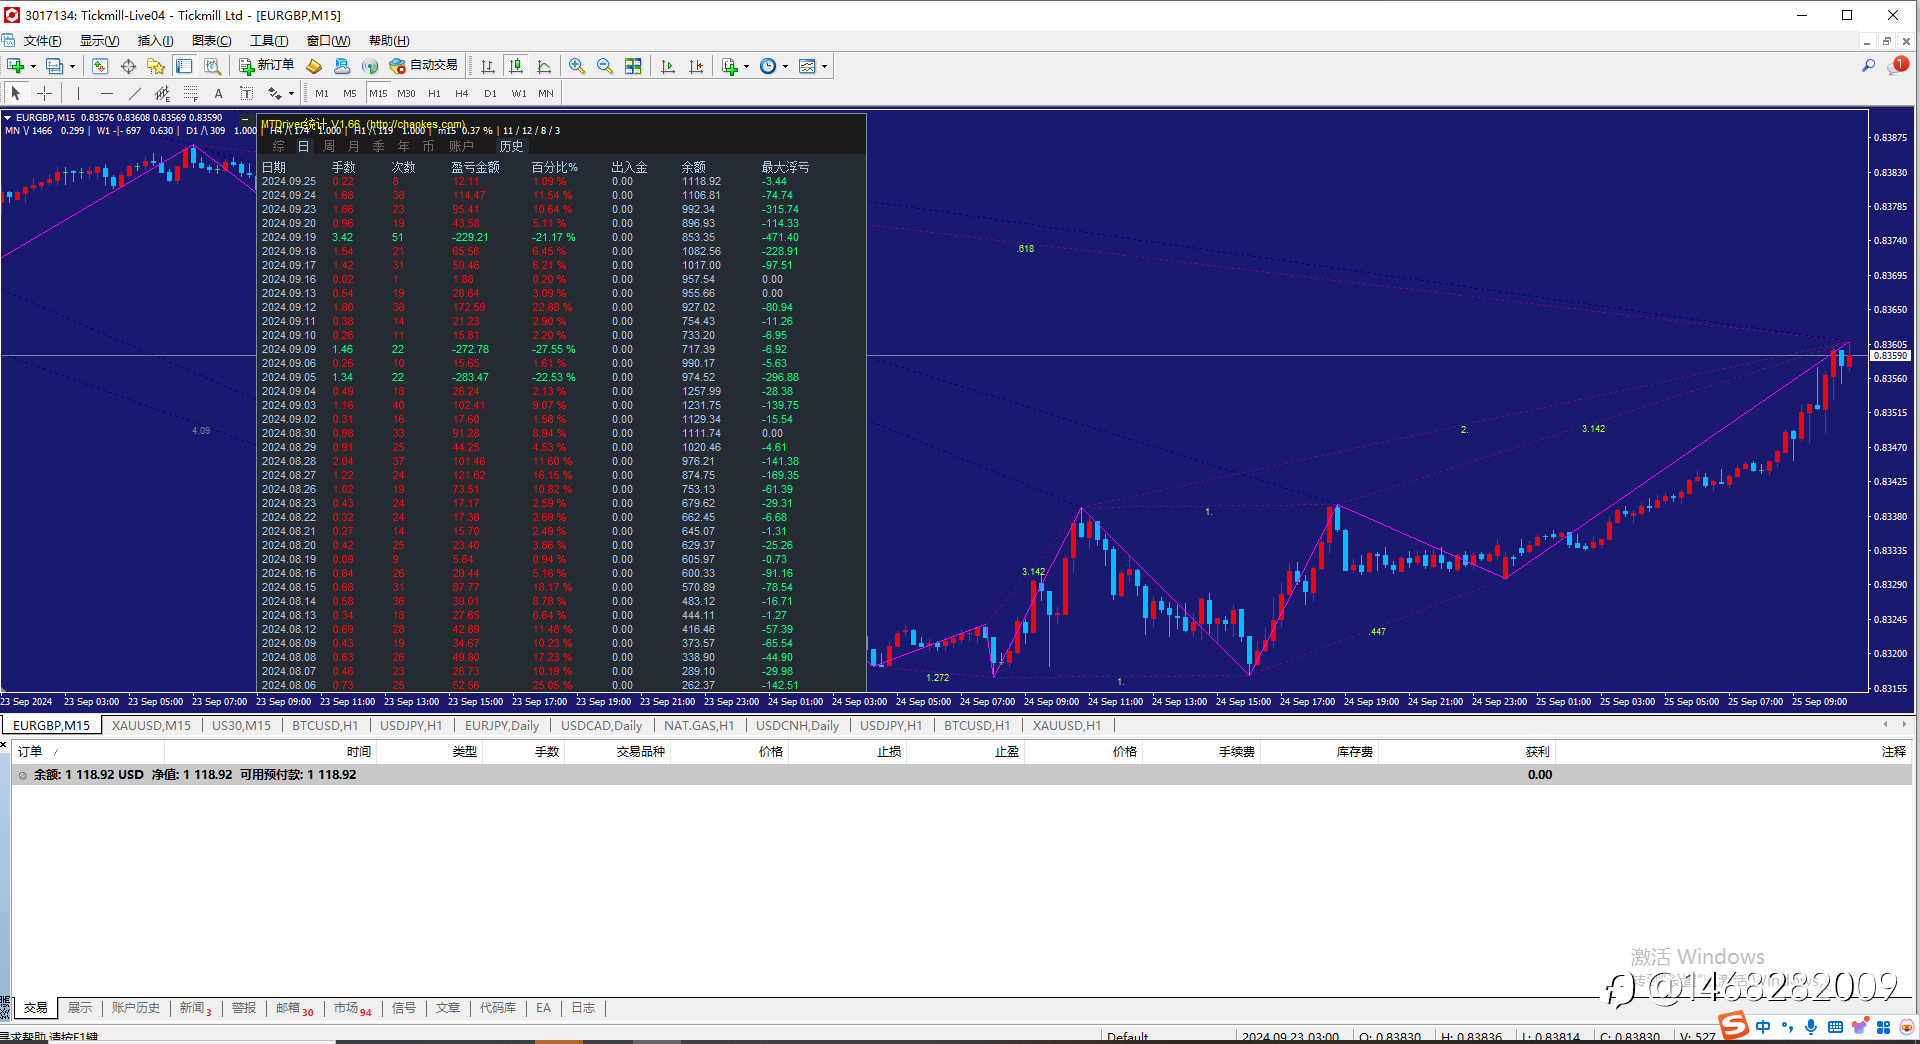This screenshot has width=1920, height=1044.
Task: Toggle the AutoTrading (自动交易) button
Action: [424, 66]
